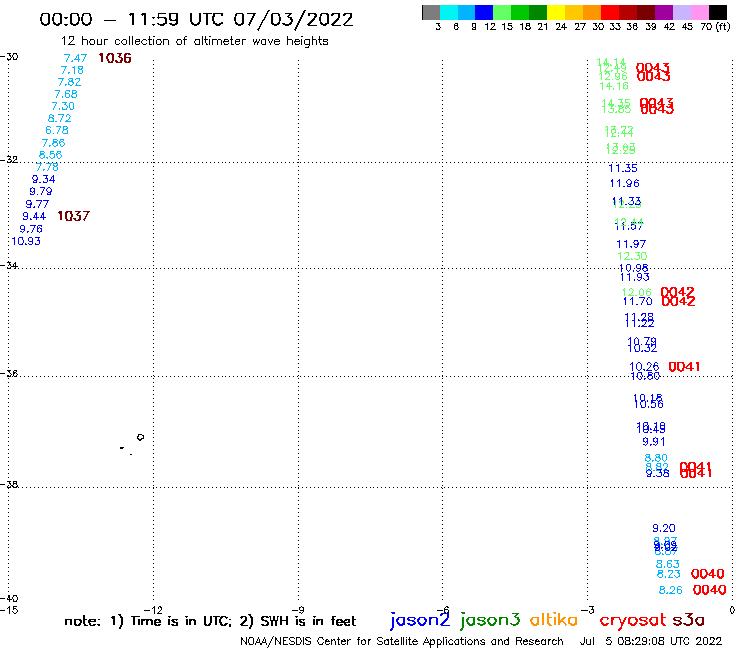
Task: Click the wave height 7.47
Action: (x=76, y=58)
